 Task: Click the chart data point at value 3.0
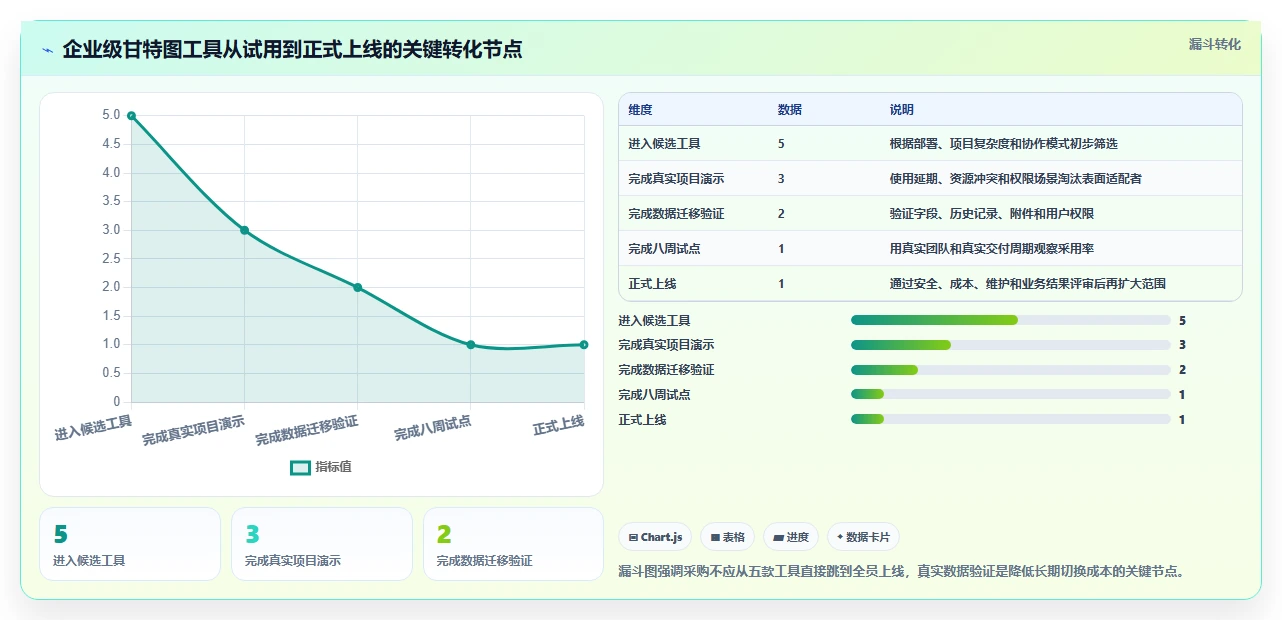(x=244, y=230)
